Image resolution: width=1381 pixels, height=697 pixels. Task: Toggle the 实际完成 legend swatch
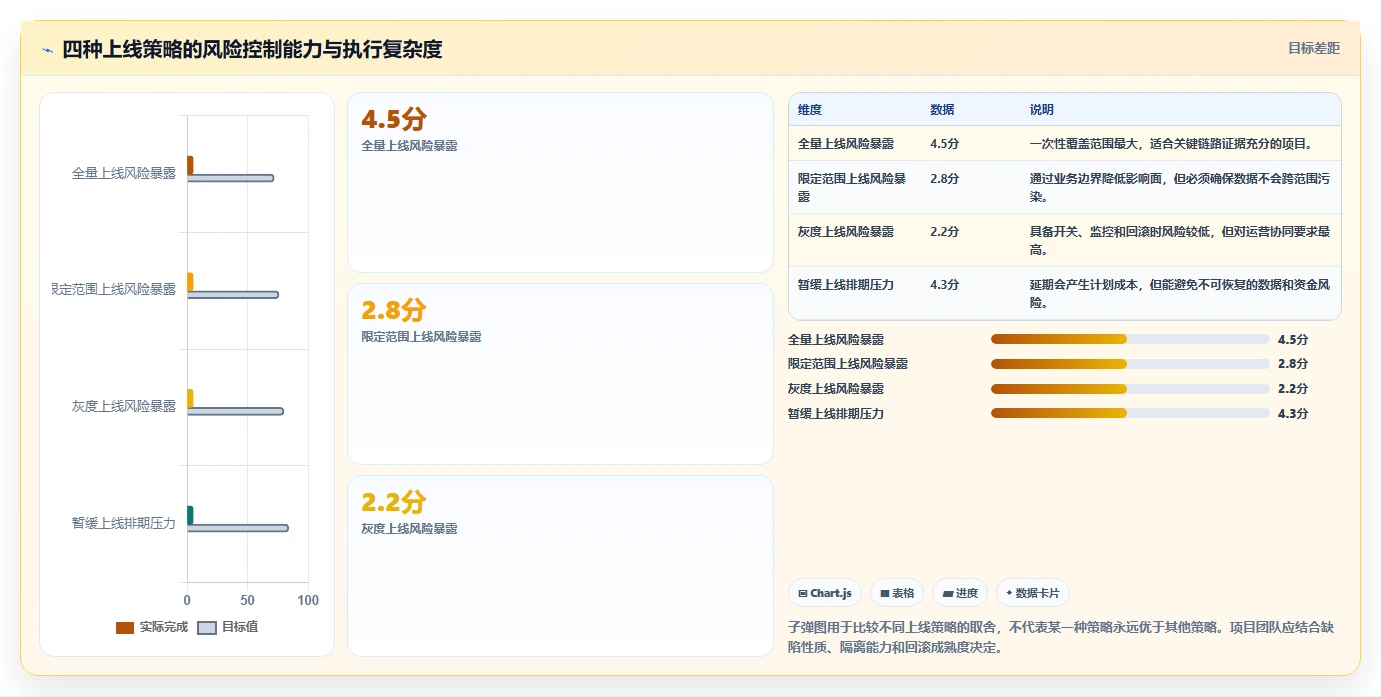click(x=125, y=628)
